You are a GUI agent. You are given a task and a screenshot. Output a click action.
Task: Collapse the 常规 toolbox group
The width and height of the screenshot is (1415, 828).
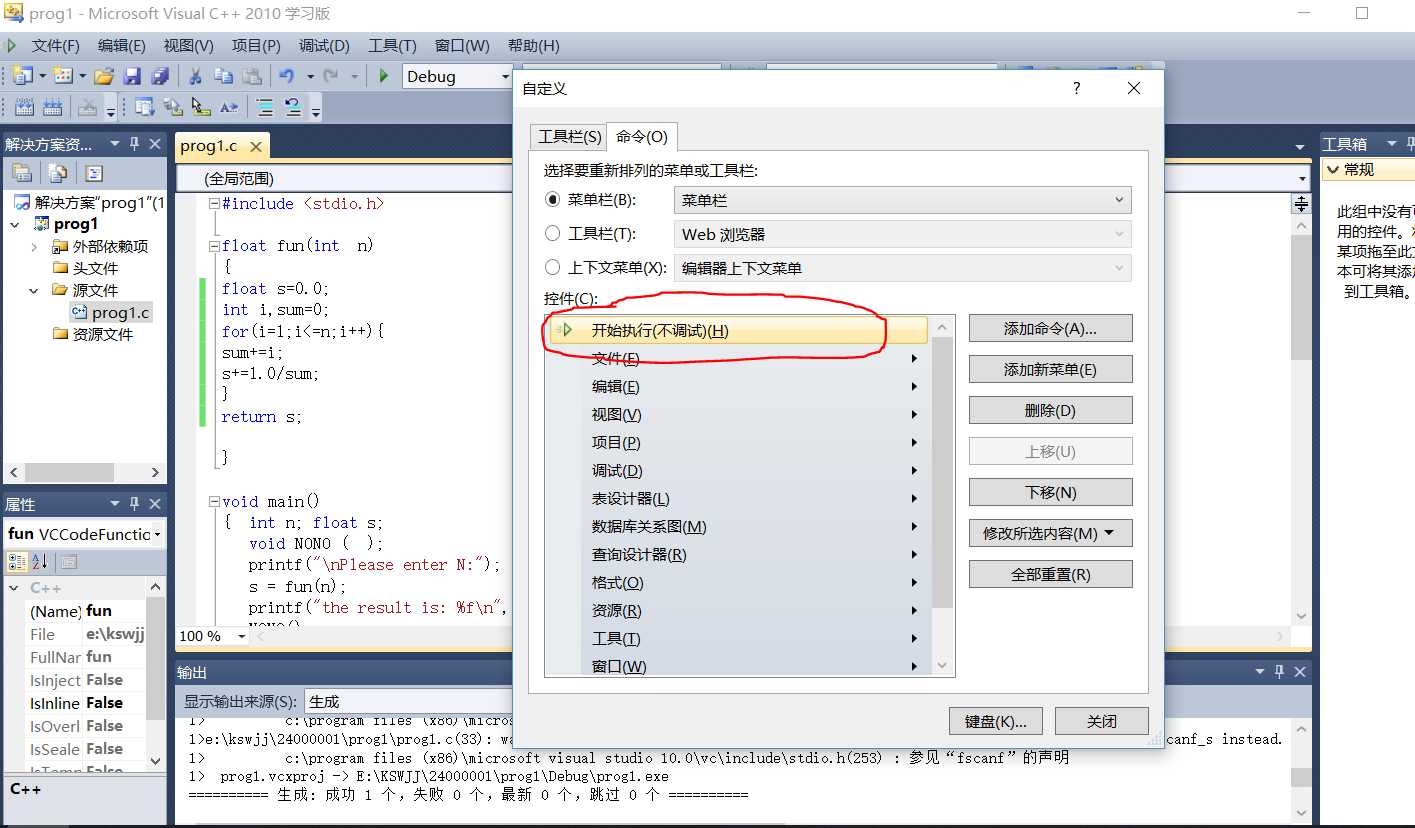(1333, 170)
